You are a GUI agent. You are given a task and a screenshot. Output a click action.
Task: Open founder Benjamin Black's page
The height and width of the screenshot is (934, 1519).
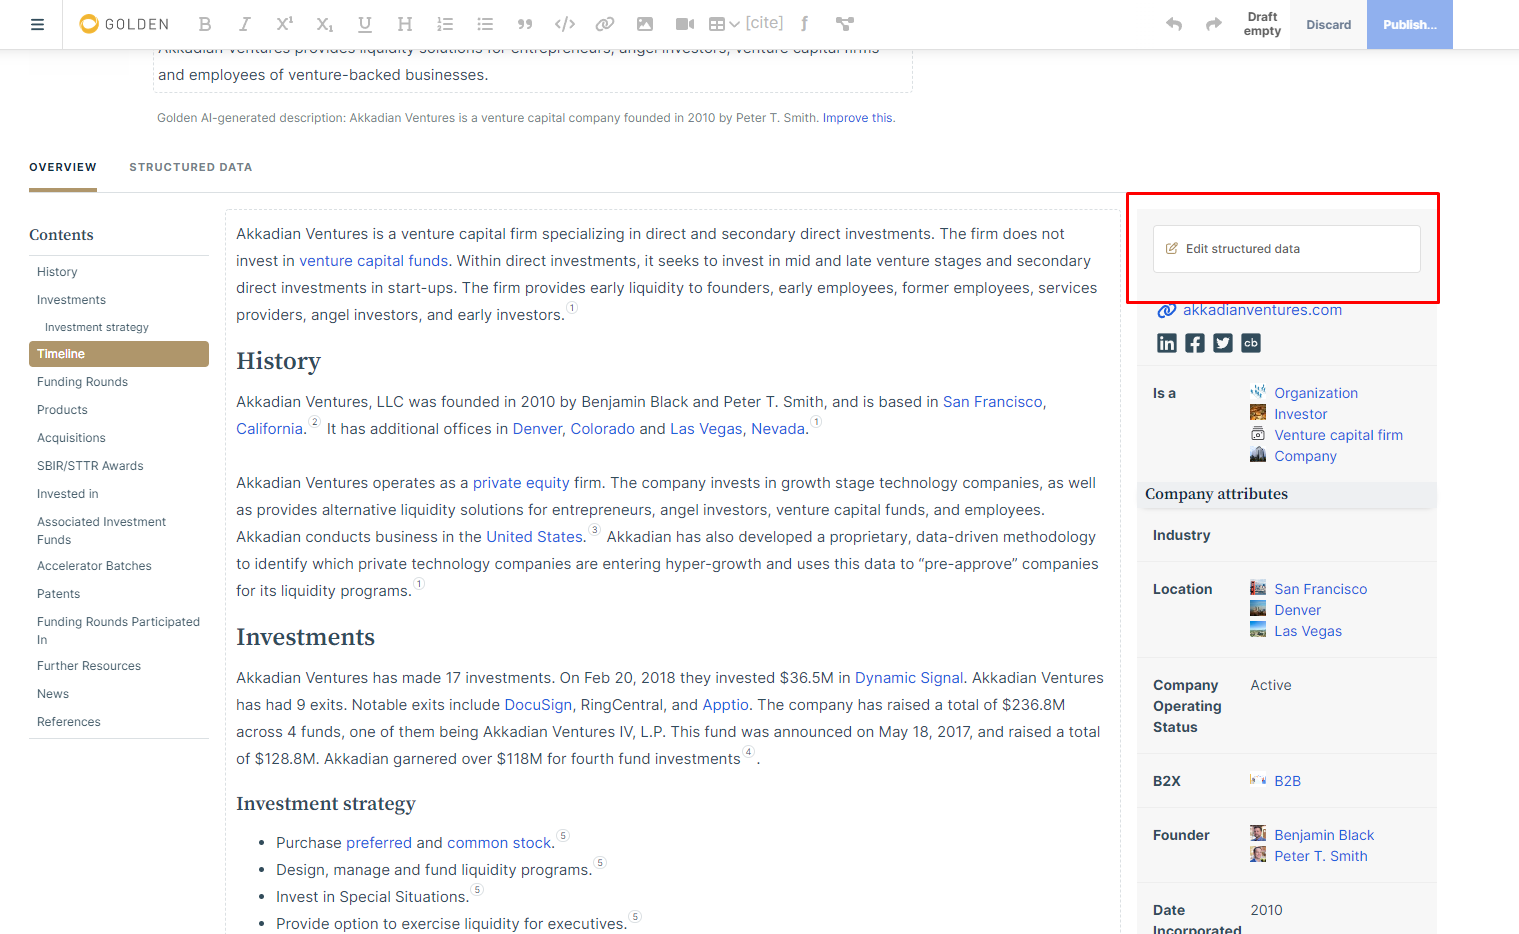(1324, 835)
